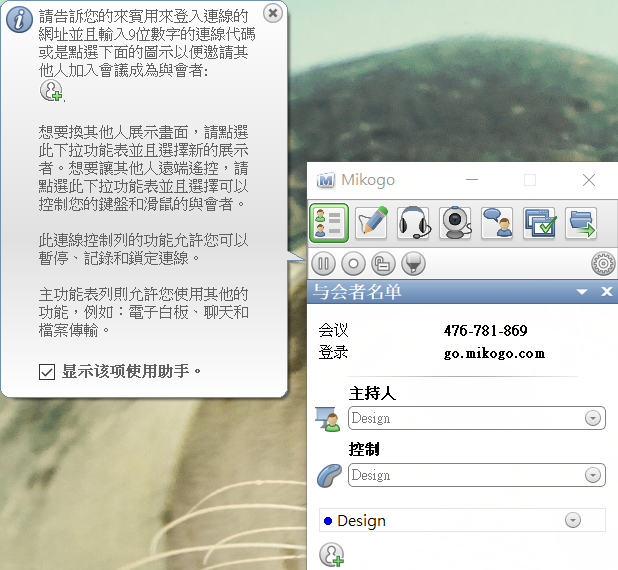Turn on the webcam icon

(455, 223)
